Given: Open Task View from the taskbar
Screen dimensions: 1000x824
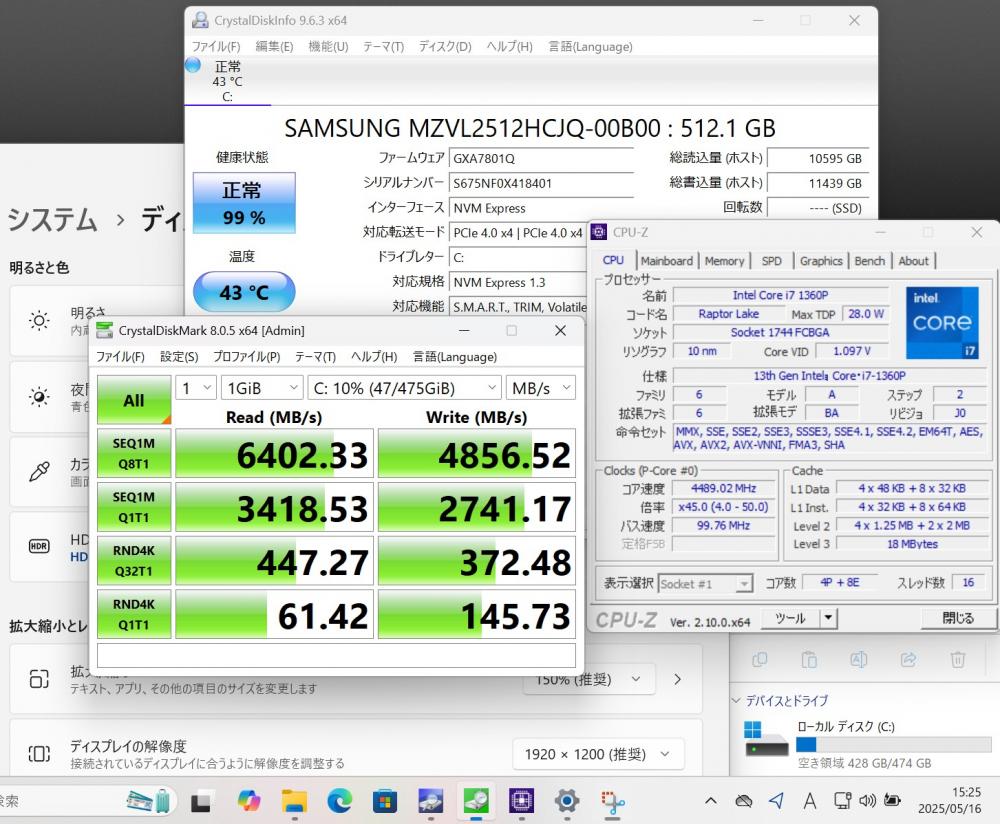Looking at the screenshot, I should coord(202,801).
